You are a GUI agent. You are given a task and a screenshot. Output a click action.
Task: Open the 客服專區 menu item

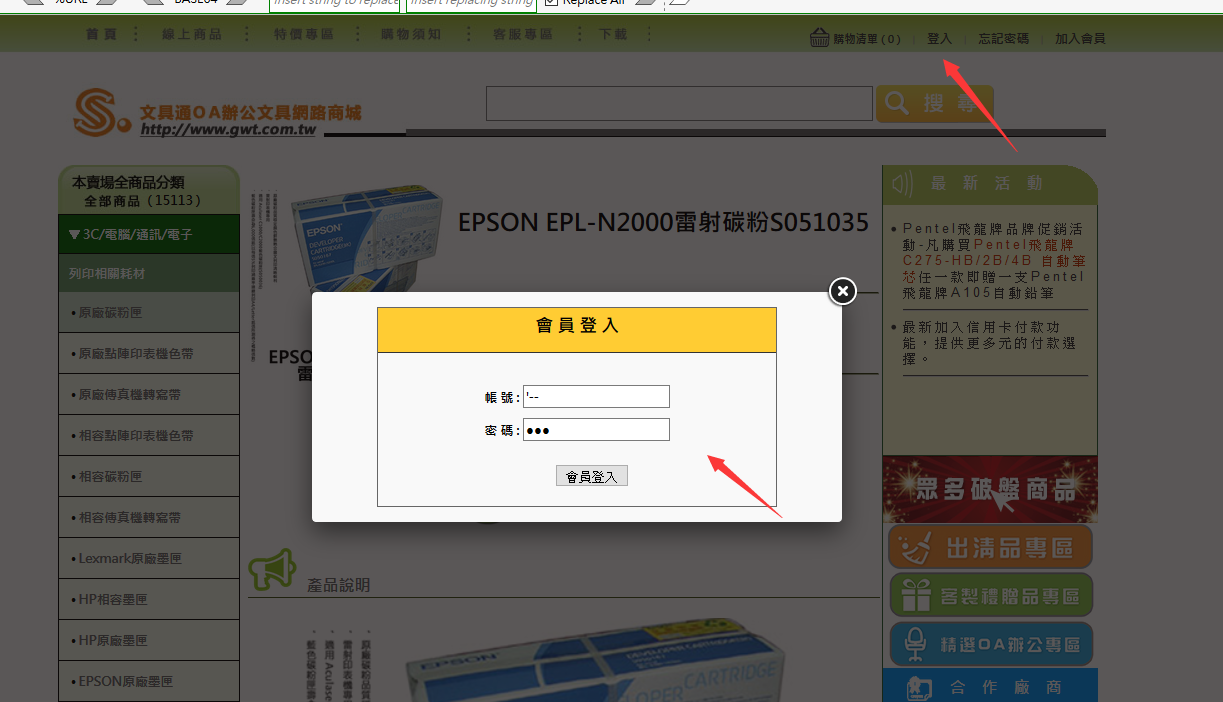tap(523, 34)
